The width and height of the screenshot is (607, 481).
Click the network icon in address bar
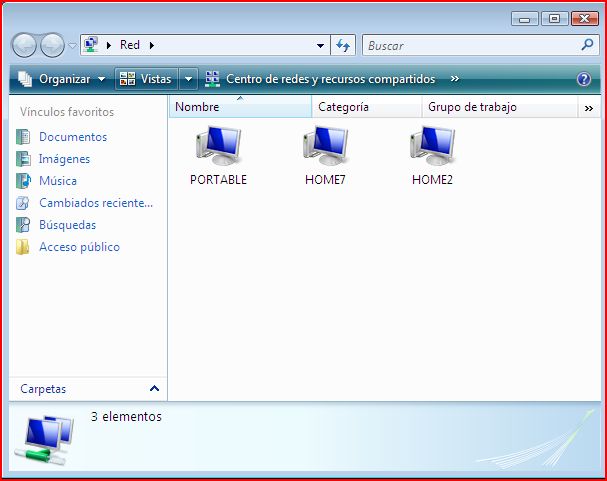91,45
